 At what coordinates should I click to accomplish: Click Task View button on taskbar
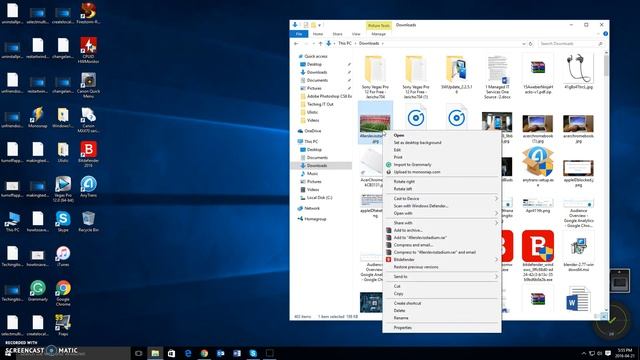tap(138, 353)
